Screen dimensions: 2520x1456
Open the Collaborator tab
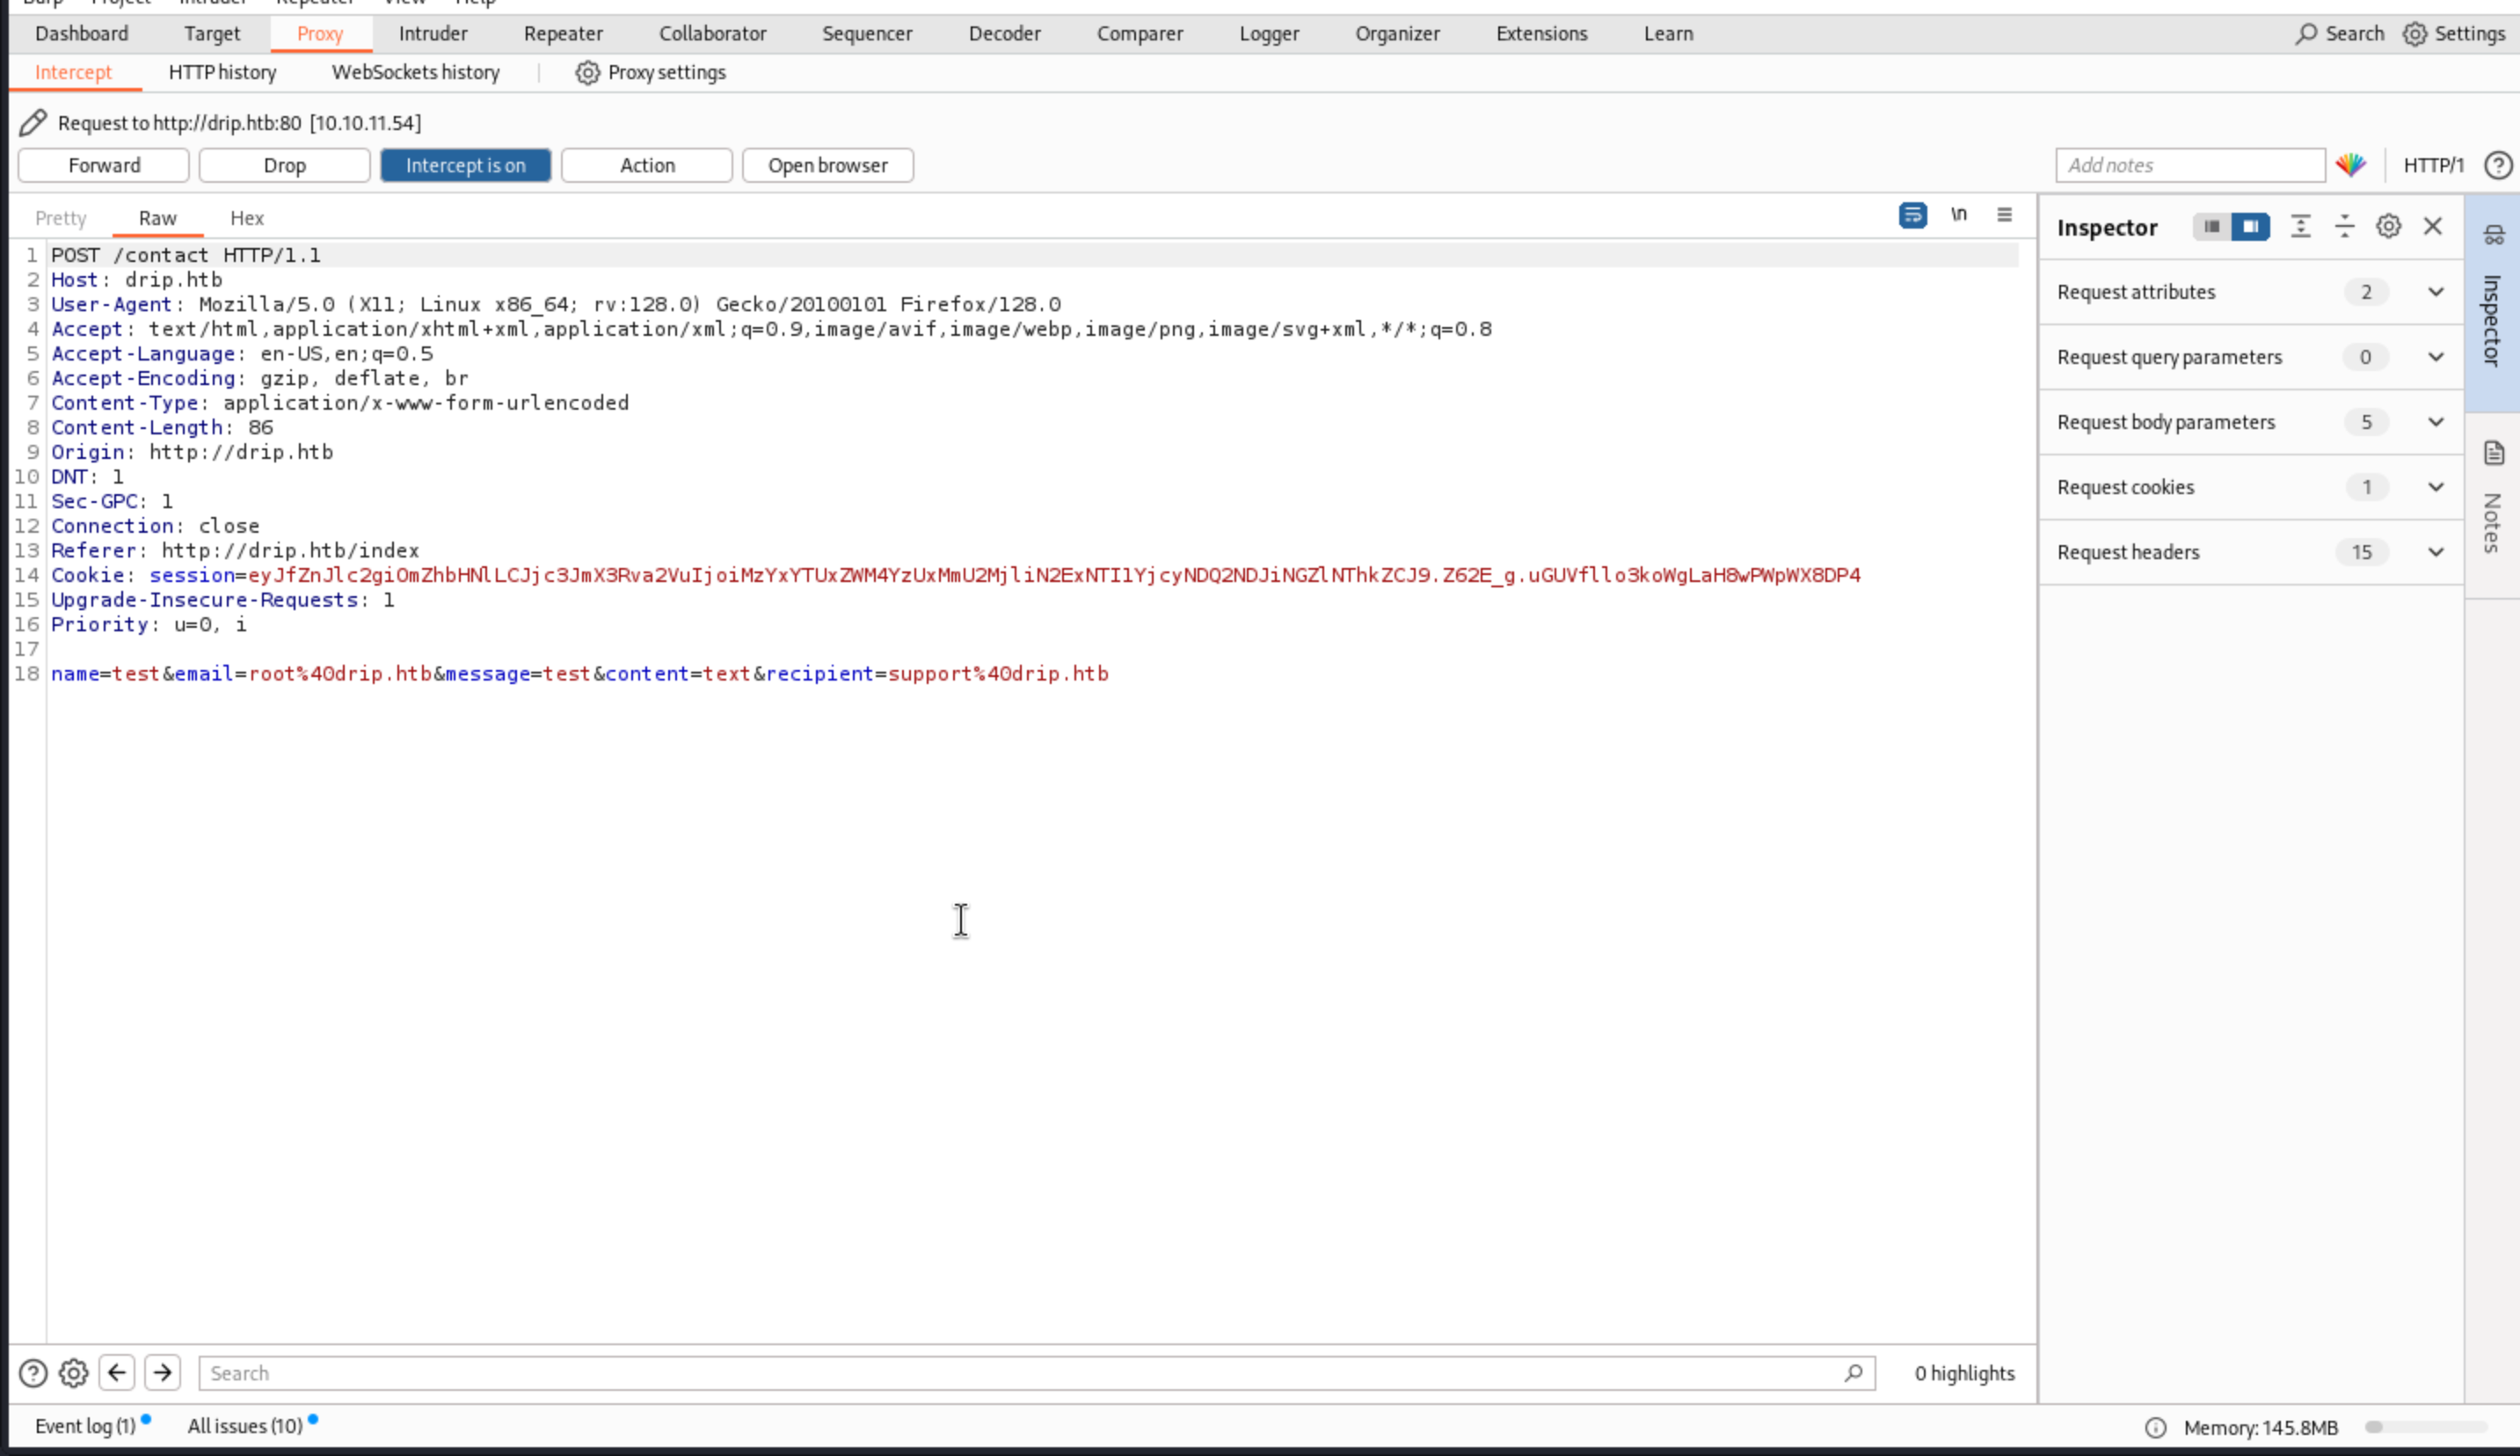[713, 34]
